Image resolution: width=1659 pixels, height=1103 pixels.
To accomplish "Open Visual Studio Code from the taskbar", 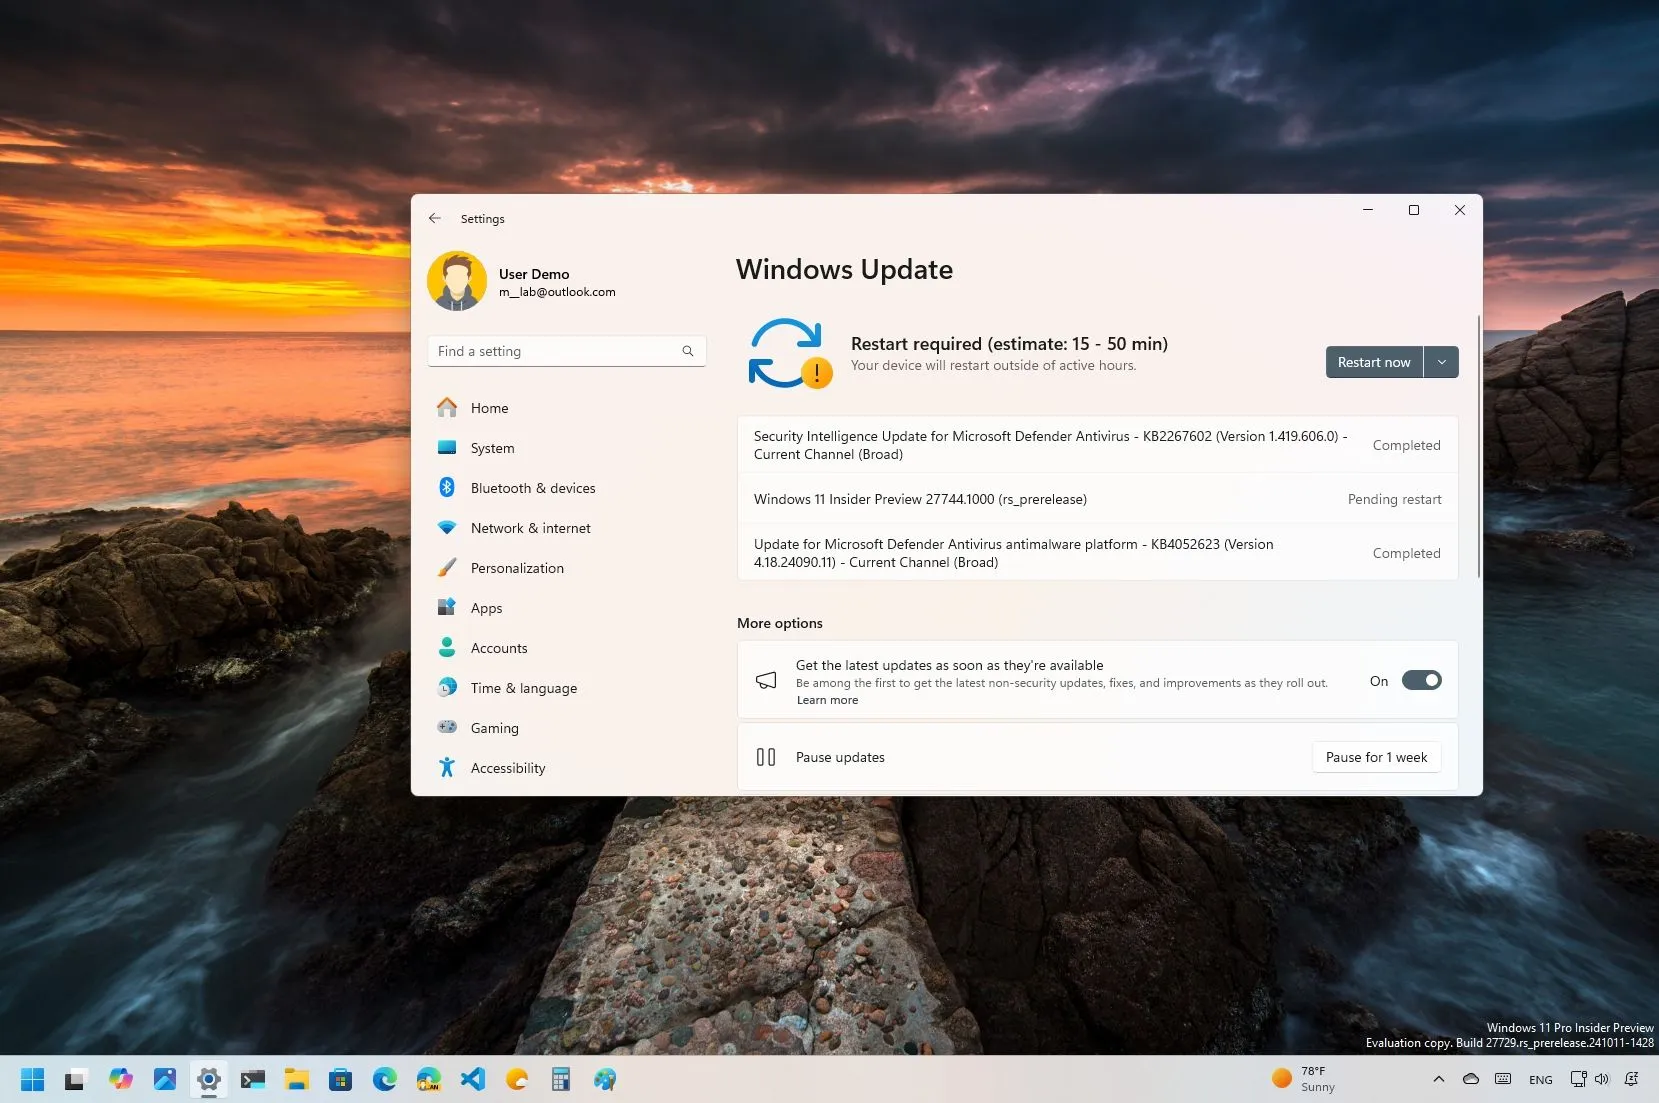I will click(x=473, y=1079).
